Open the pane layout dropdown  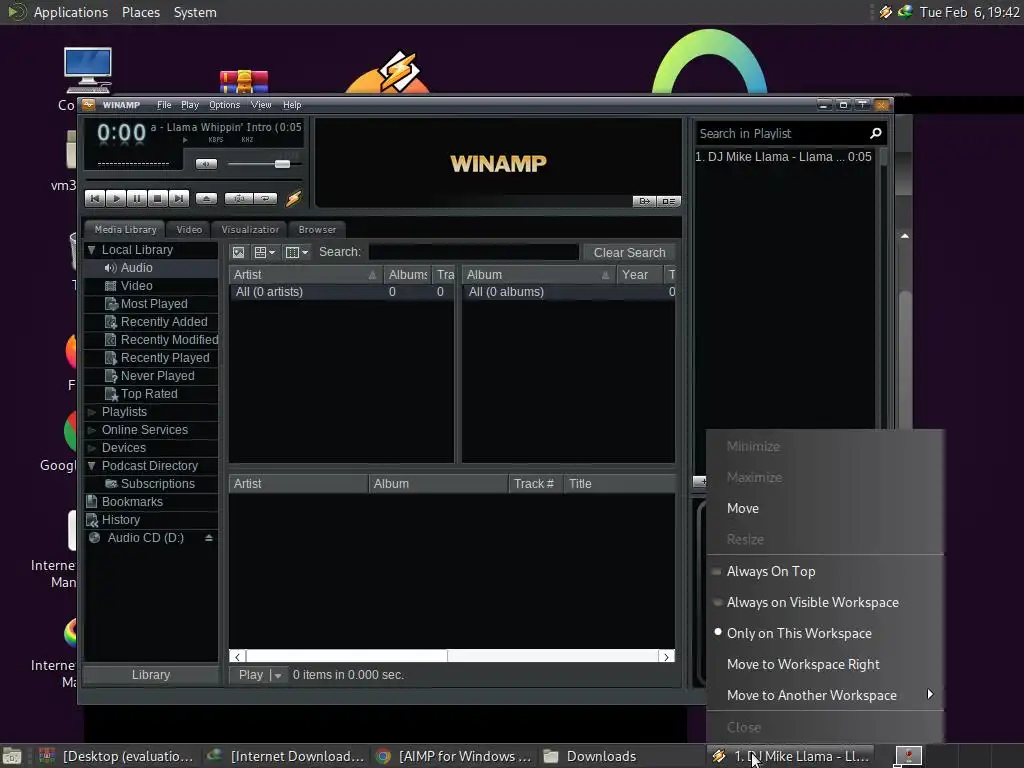264,252
